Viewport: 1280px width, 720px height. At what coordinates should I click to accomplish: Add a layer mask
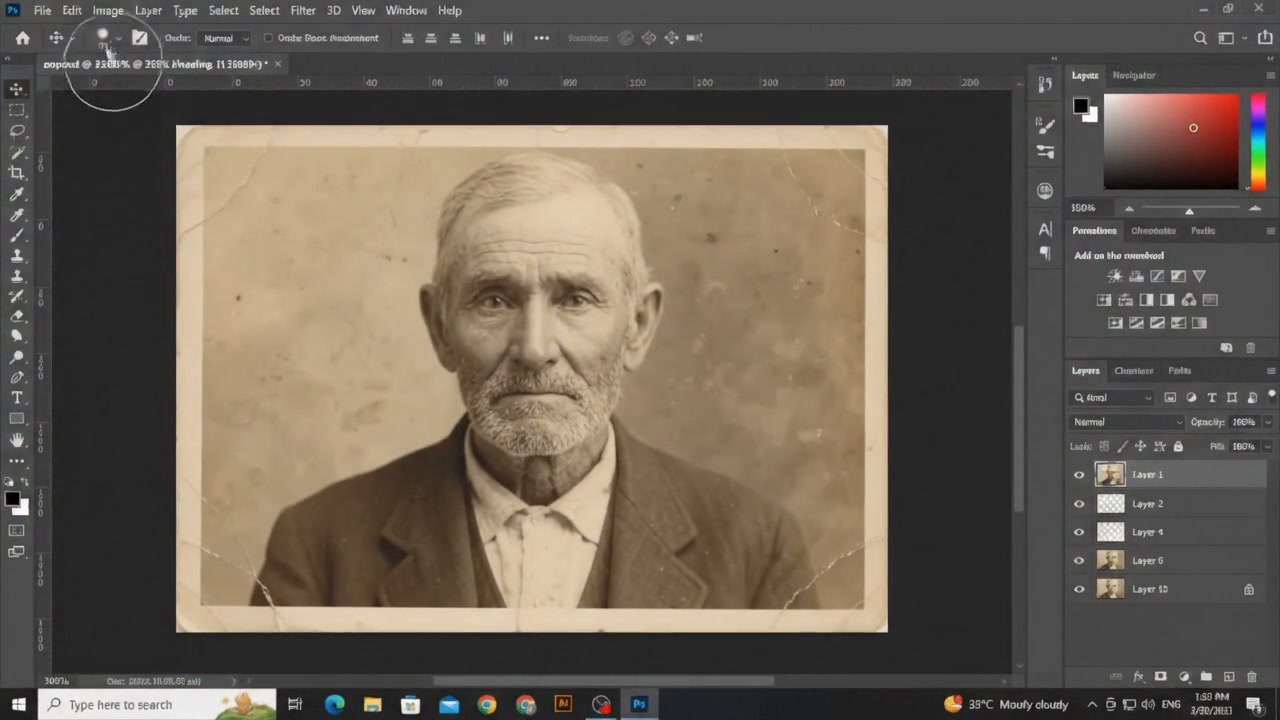(x=1161, y=677)
